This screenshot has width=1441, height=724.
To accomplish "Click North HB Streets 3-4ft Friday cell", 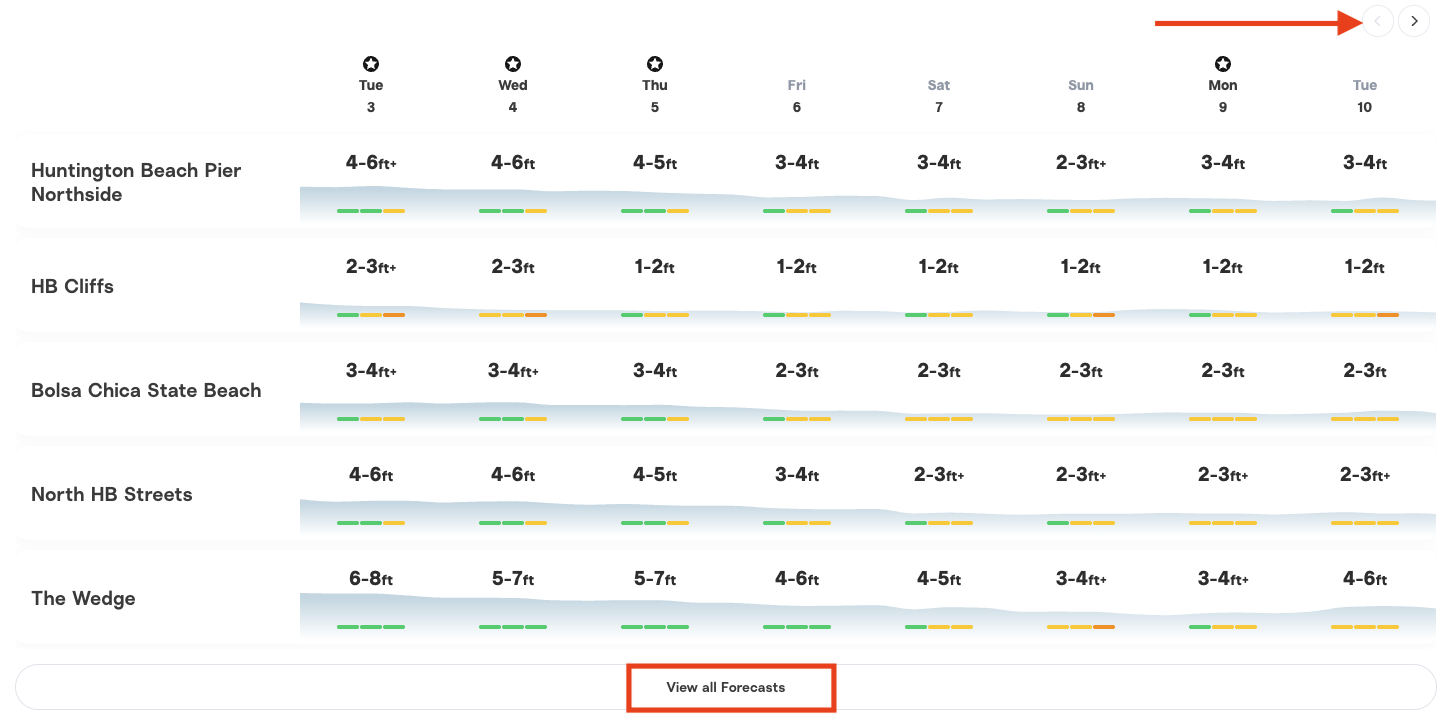I will tap(797, 475).
